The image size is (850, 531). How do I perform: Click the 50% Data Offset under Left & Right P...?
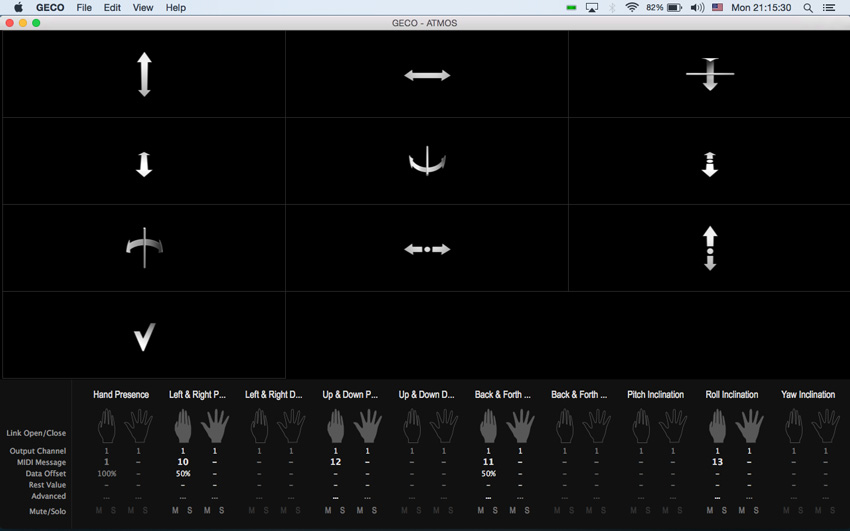(x=183, y=474)
